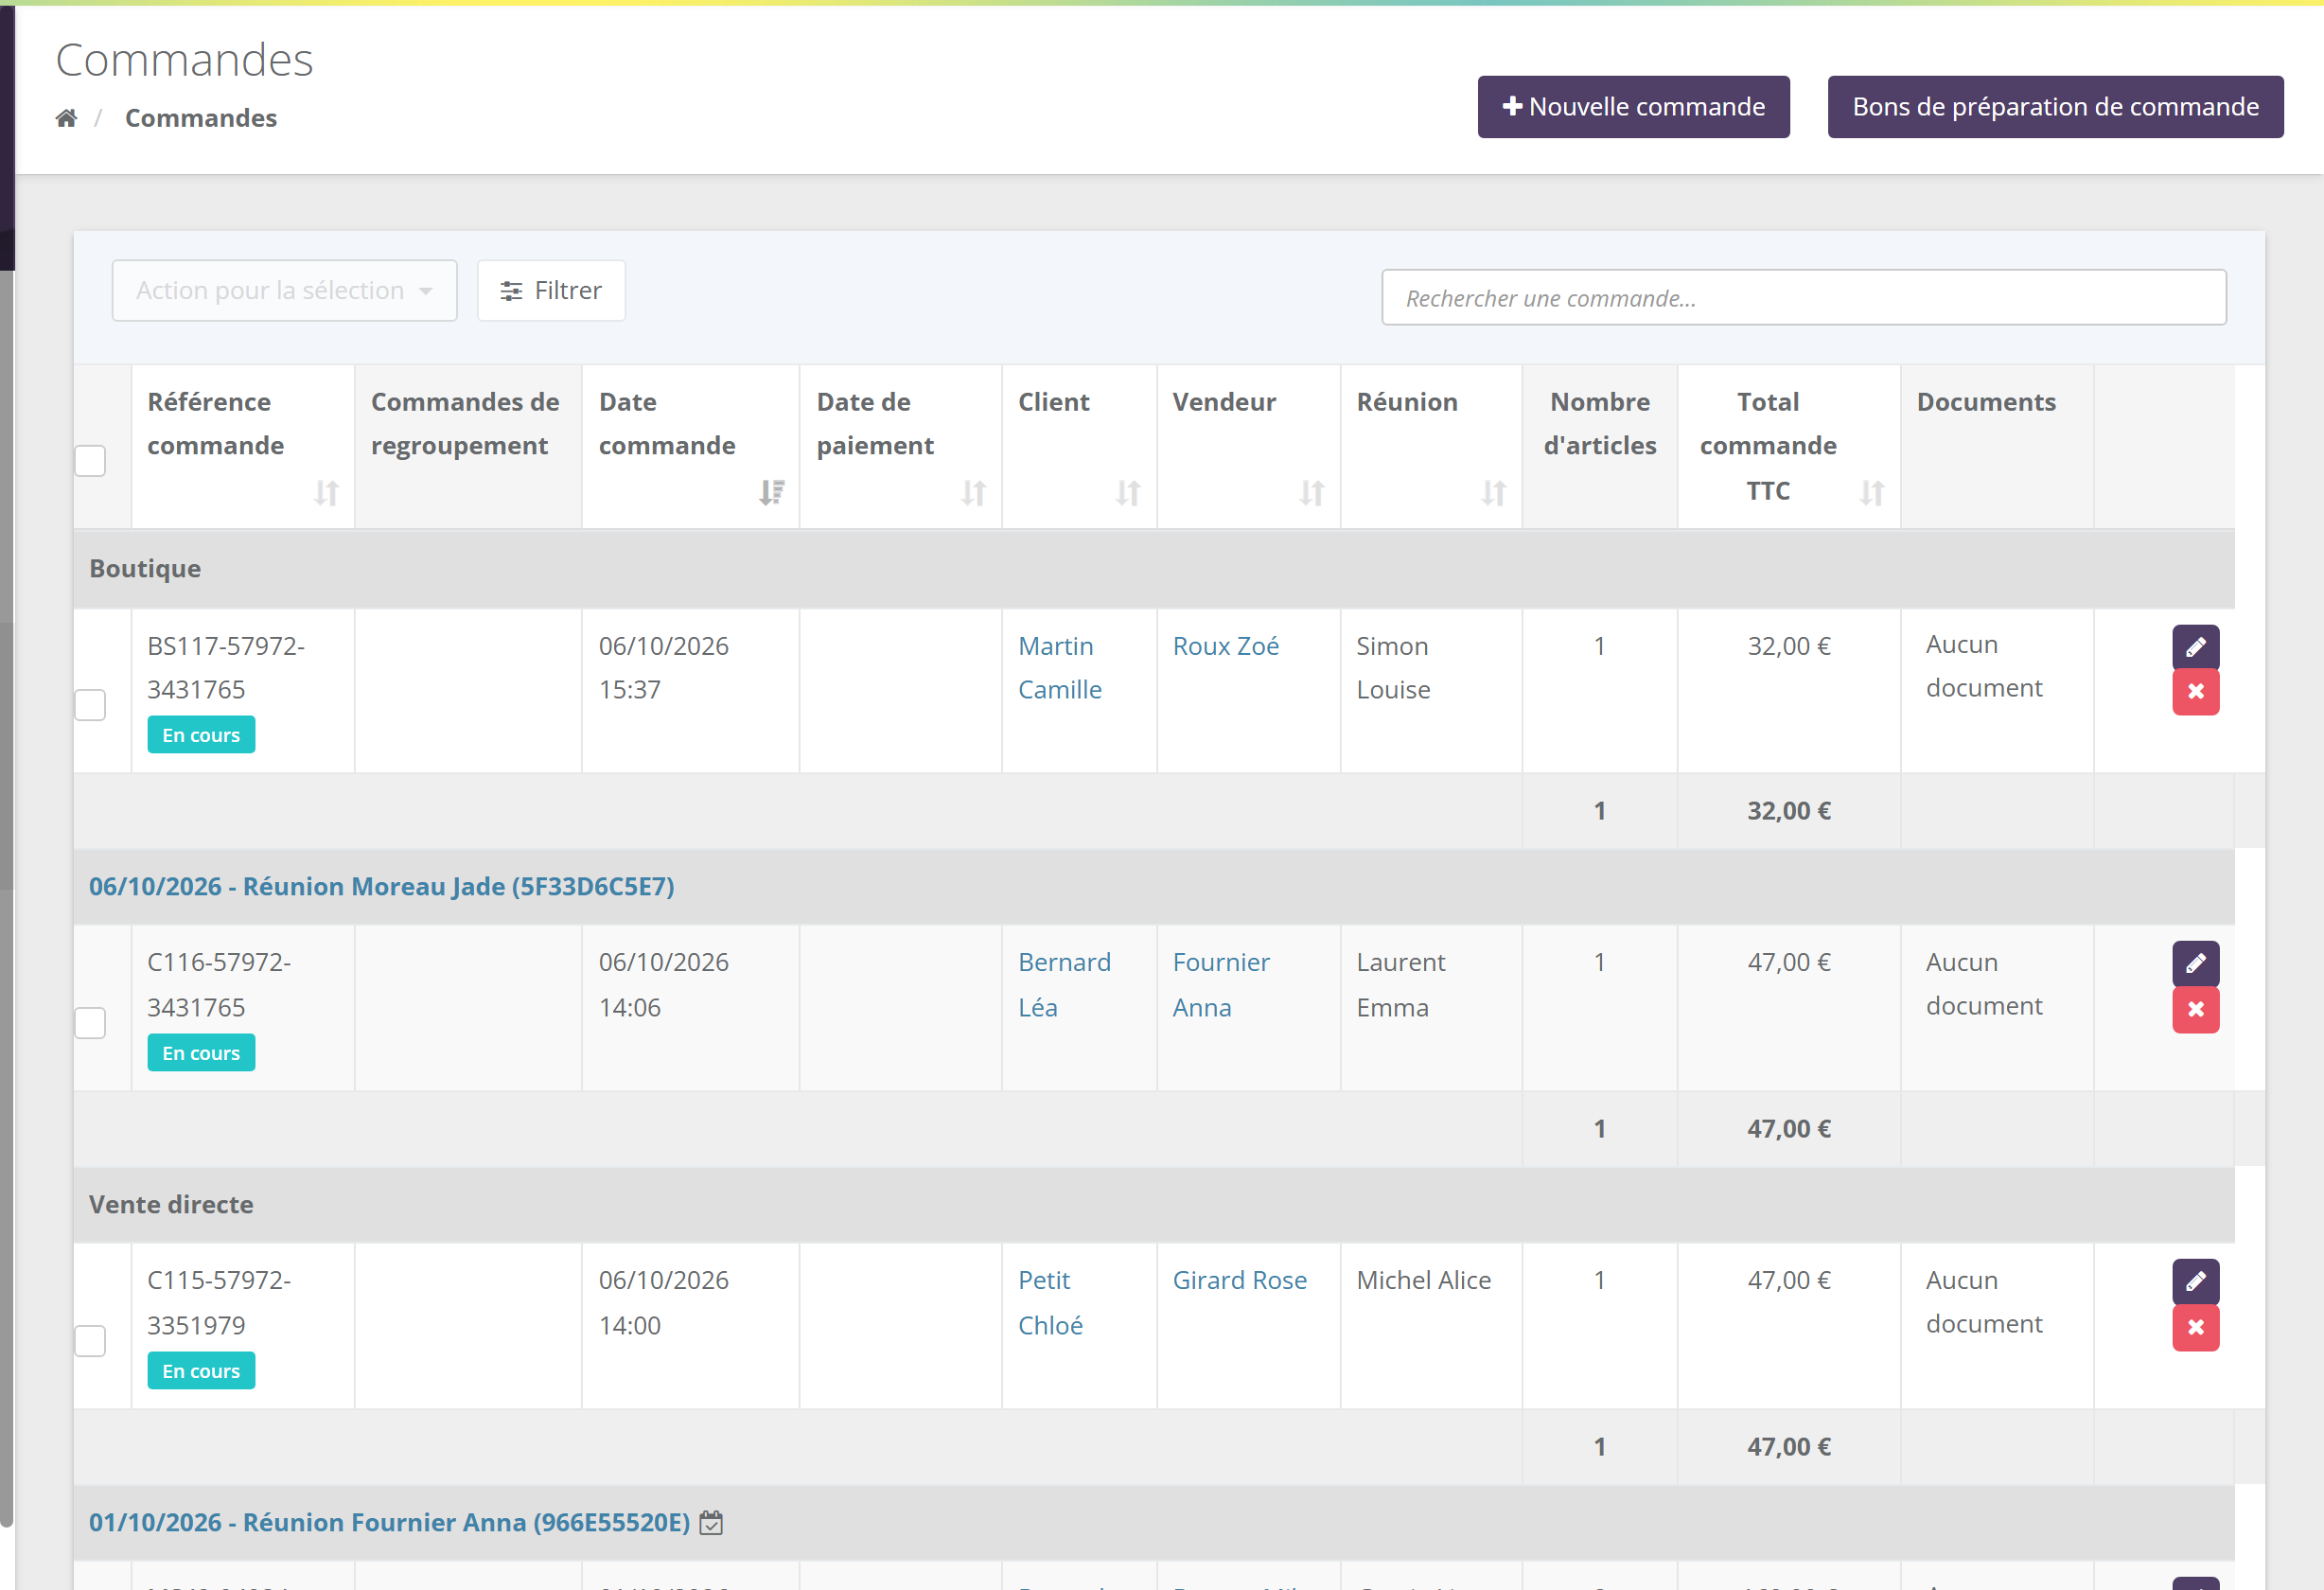Select checkbox for order C116-57972-3431765
Viewport: 2324px width, 1590px height.
tap(90, 1023)
